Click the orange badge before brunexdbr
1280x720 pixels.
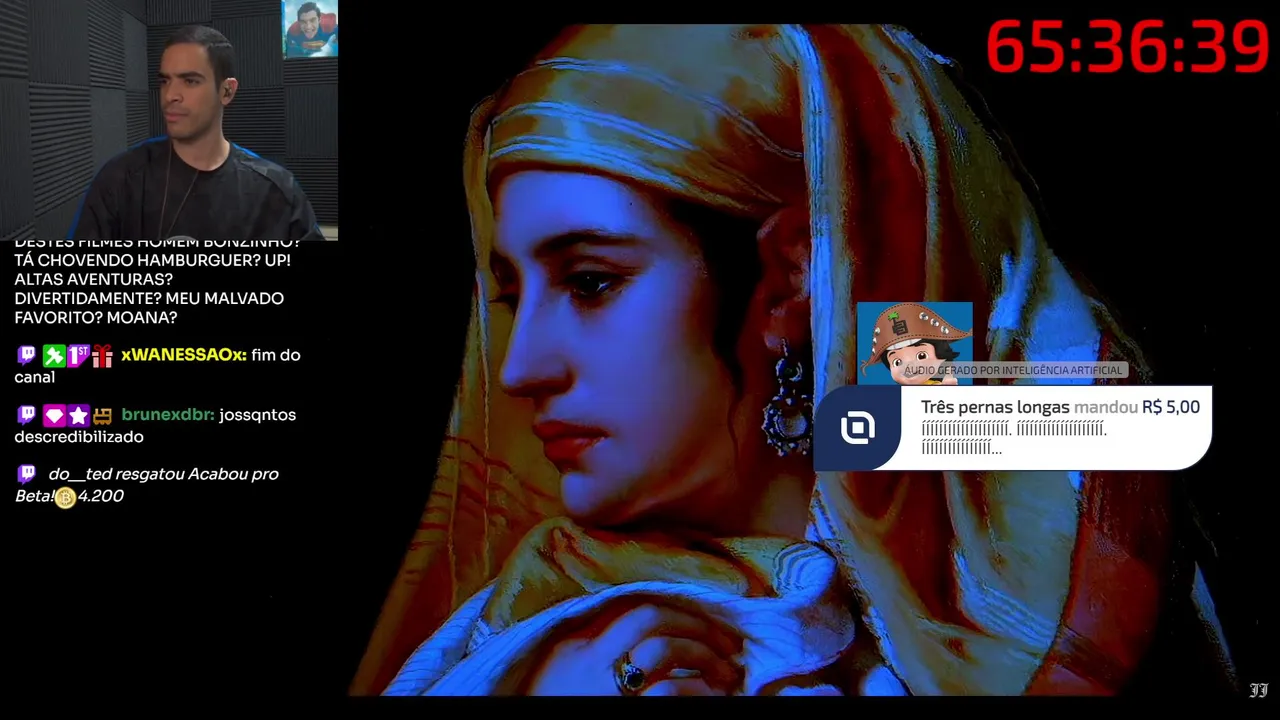tap(102, 414)
